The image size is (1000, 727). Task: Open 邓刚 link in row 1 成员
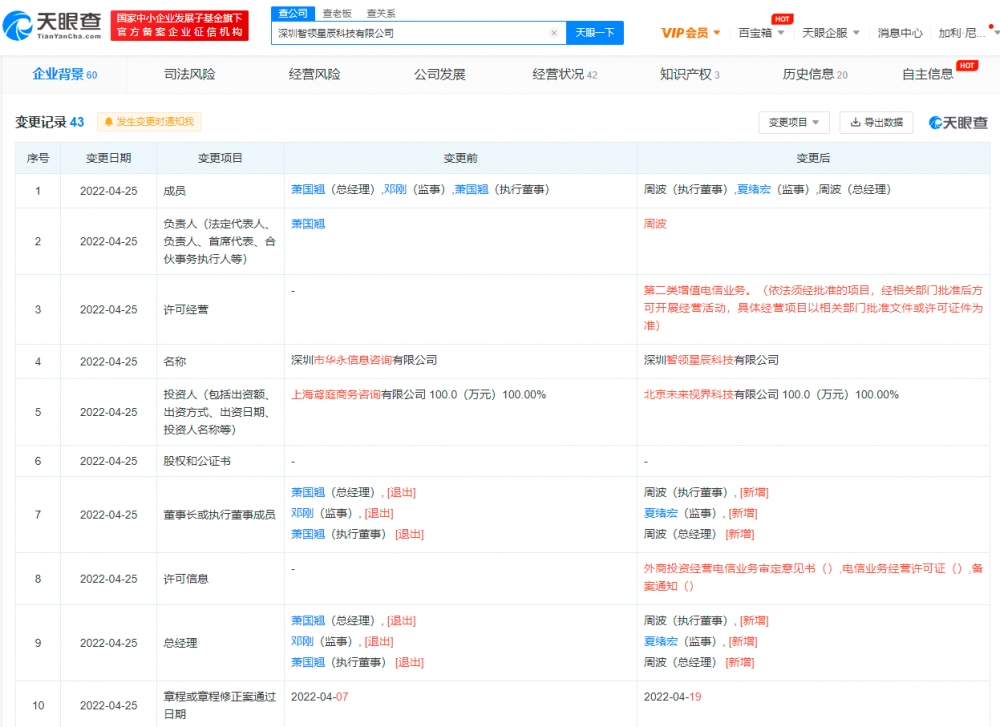395,189
